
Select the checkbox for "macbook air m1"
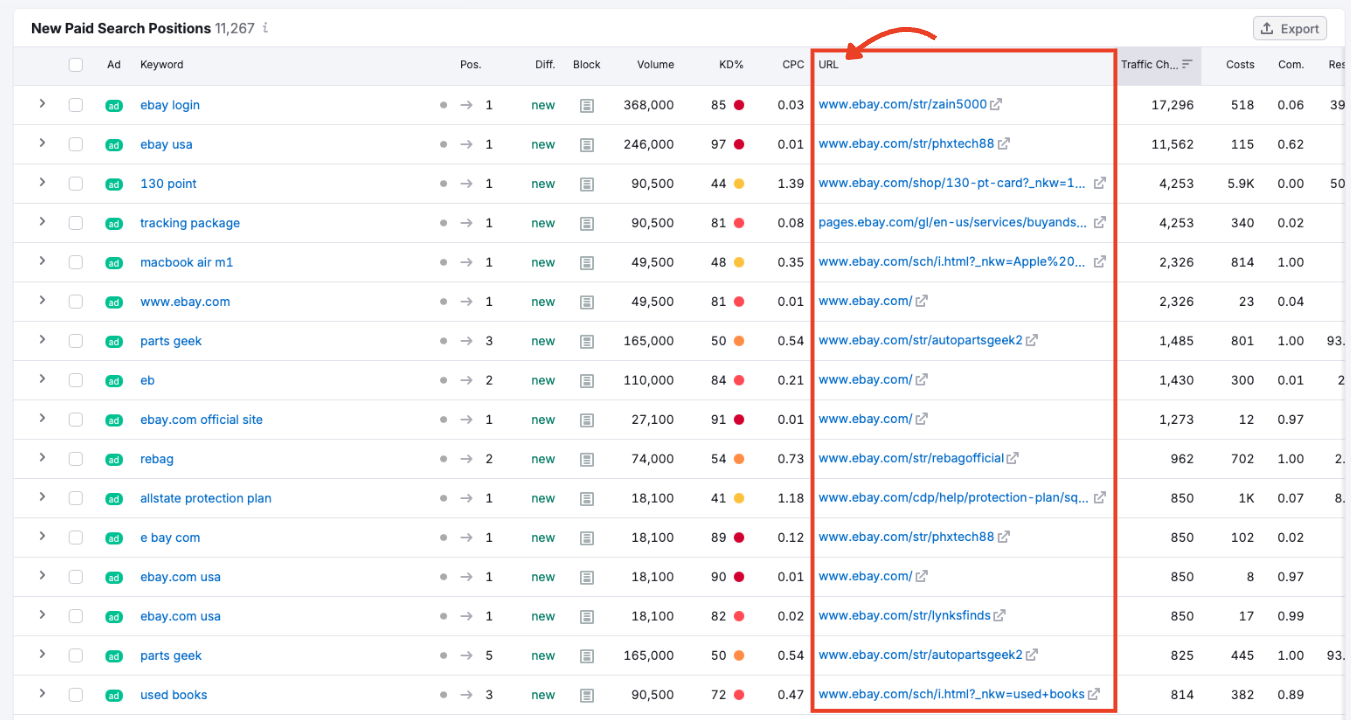(x=76, y=262)
